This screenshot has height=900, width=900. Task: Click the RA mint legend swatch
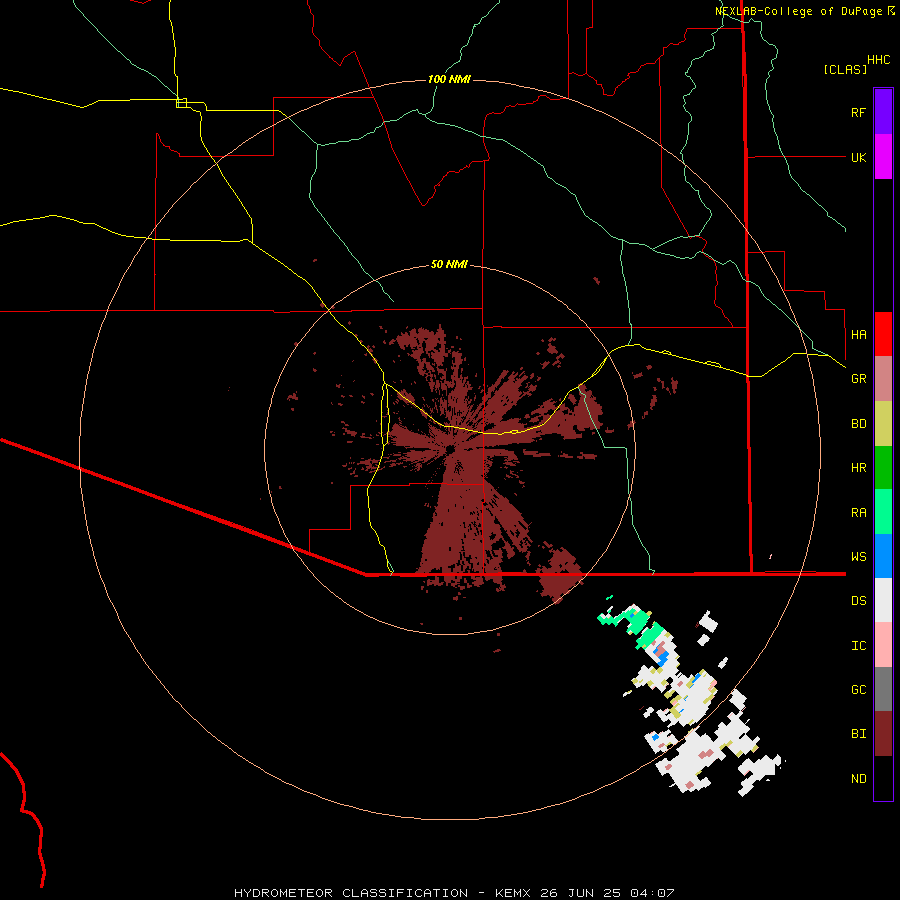(x=883, y=512)
